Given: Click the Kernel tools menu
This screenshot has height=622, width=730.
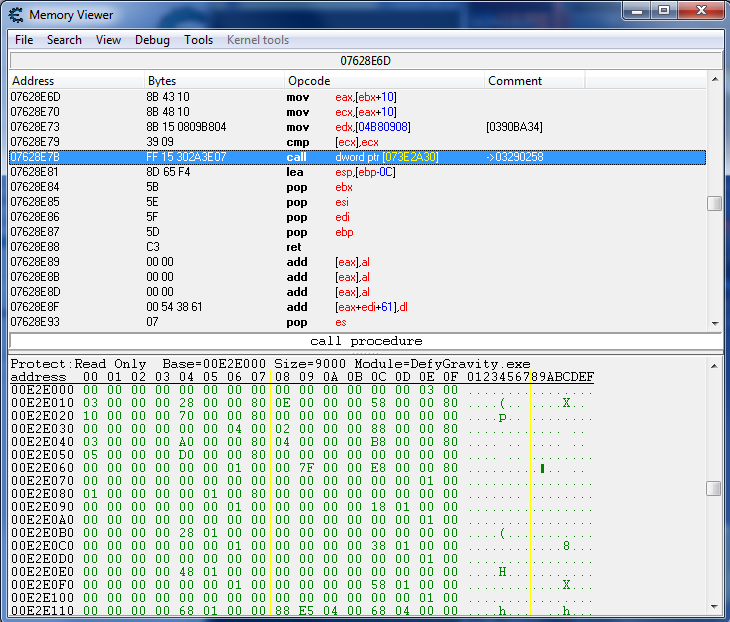Looking at the screenshot, I should click(x=258, y=40).
